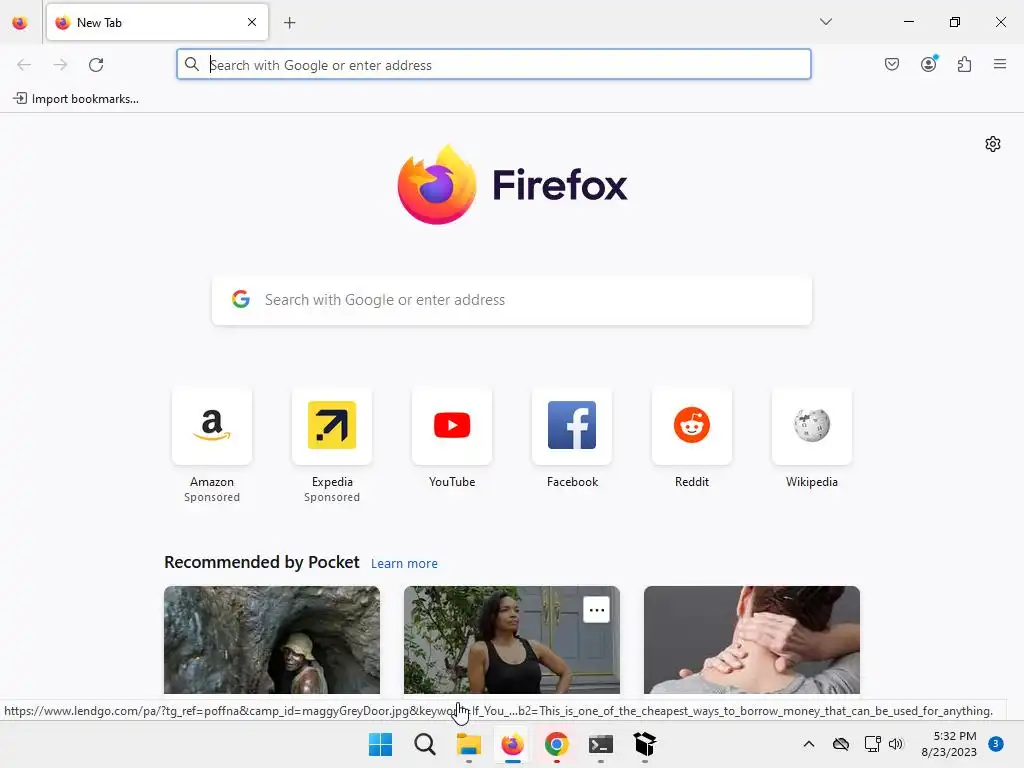This screenshot has height=768, width=1024.
Task: Open Pocket story with neck pain image
Action: click(752, 640)
